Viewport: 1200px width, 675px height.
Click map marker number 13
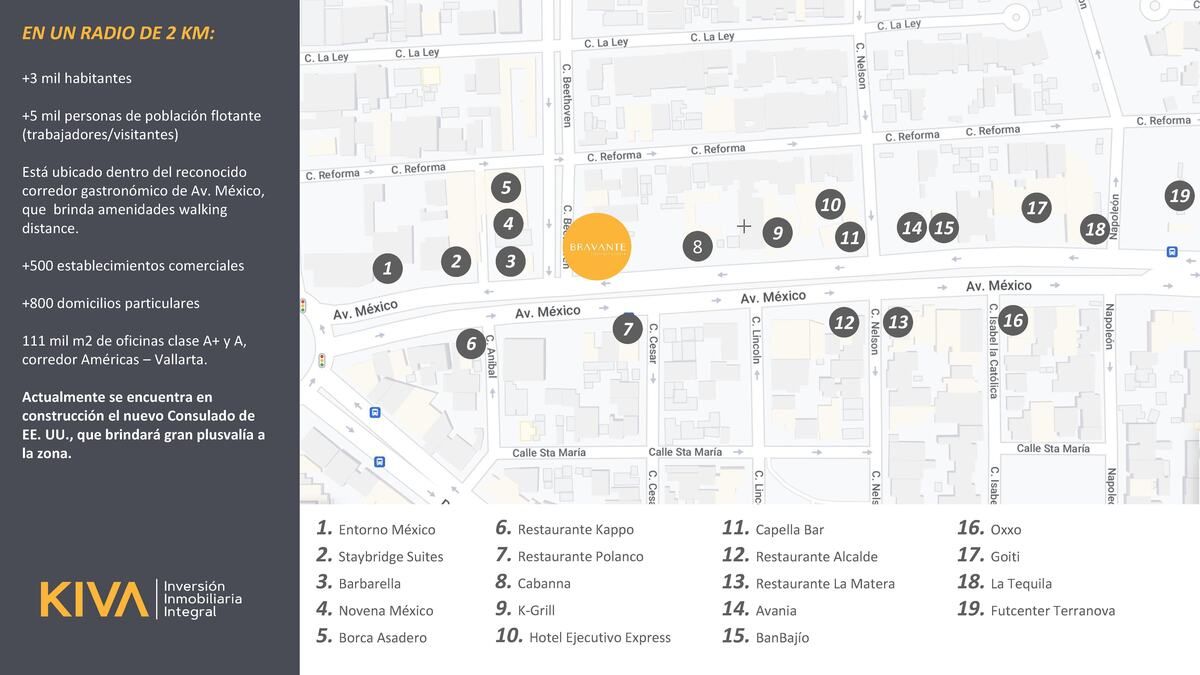click(x=898, y=322)
